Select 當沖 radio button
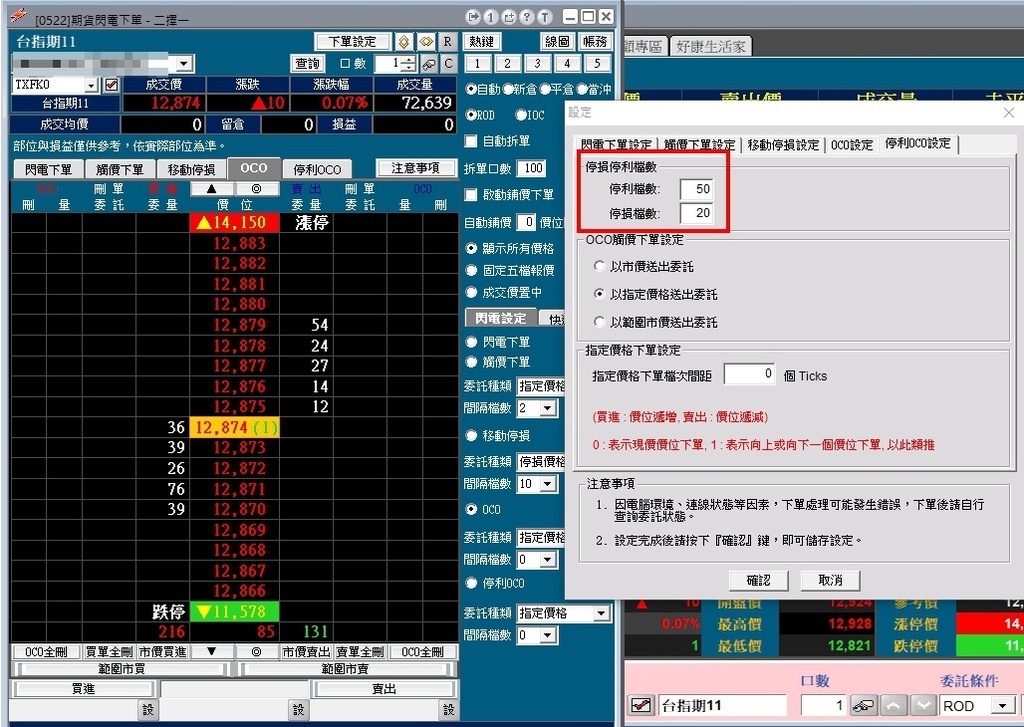Image resolution: width=1024 pixels, height=727 pixels. pos(581,89)
